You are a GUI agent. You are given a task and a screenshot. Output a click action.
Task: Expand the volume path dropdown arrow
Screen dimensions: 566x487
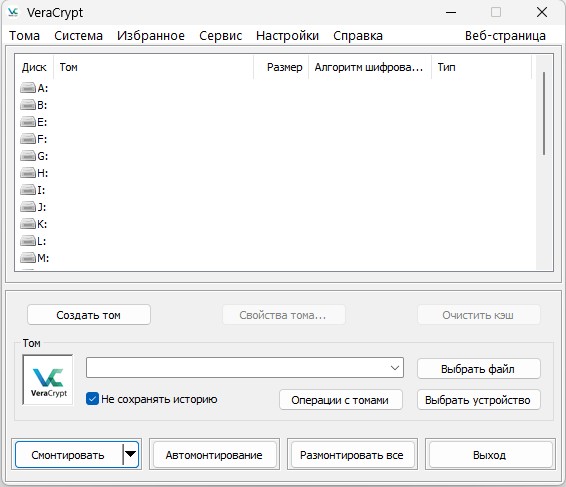pos(395,368)
